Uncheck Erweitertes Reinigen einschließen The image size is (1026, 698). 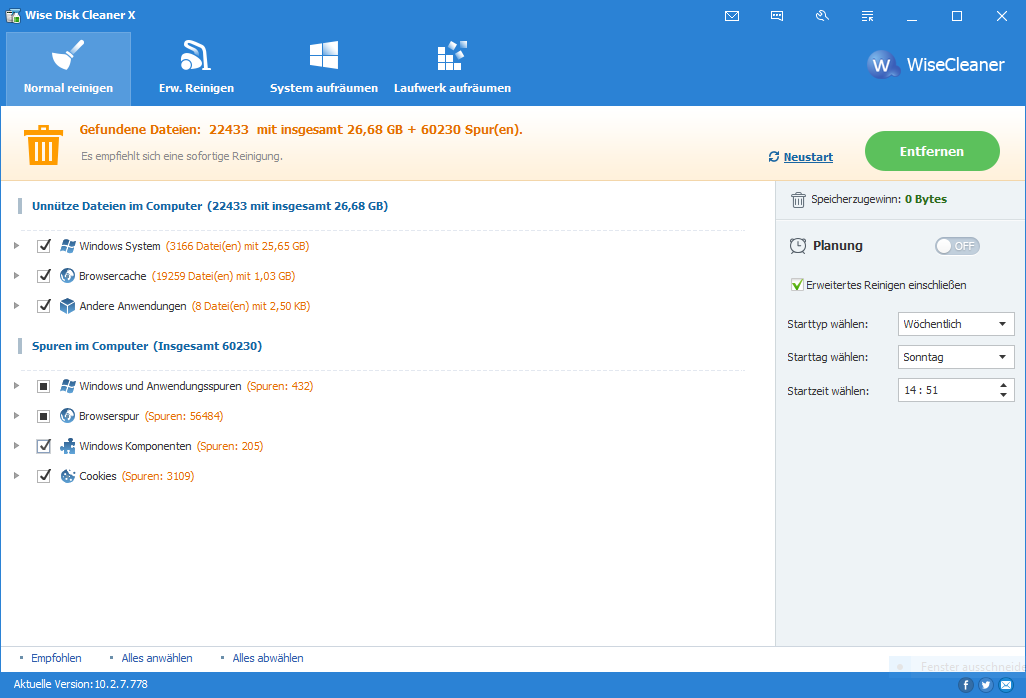[x=797, y=285]
